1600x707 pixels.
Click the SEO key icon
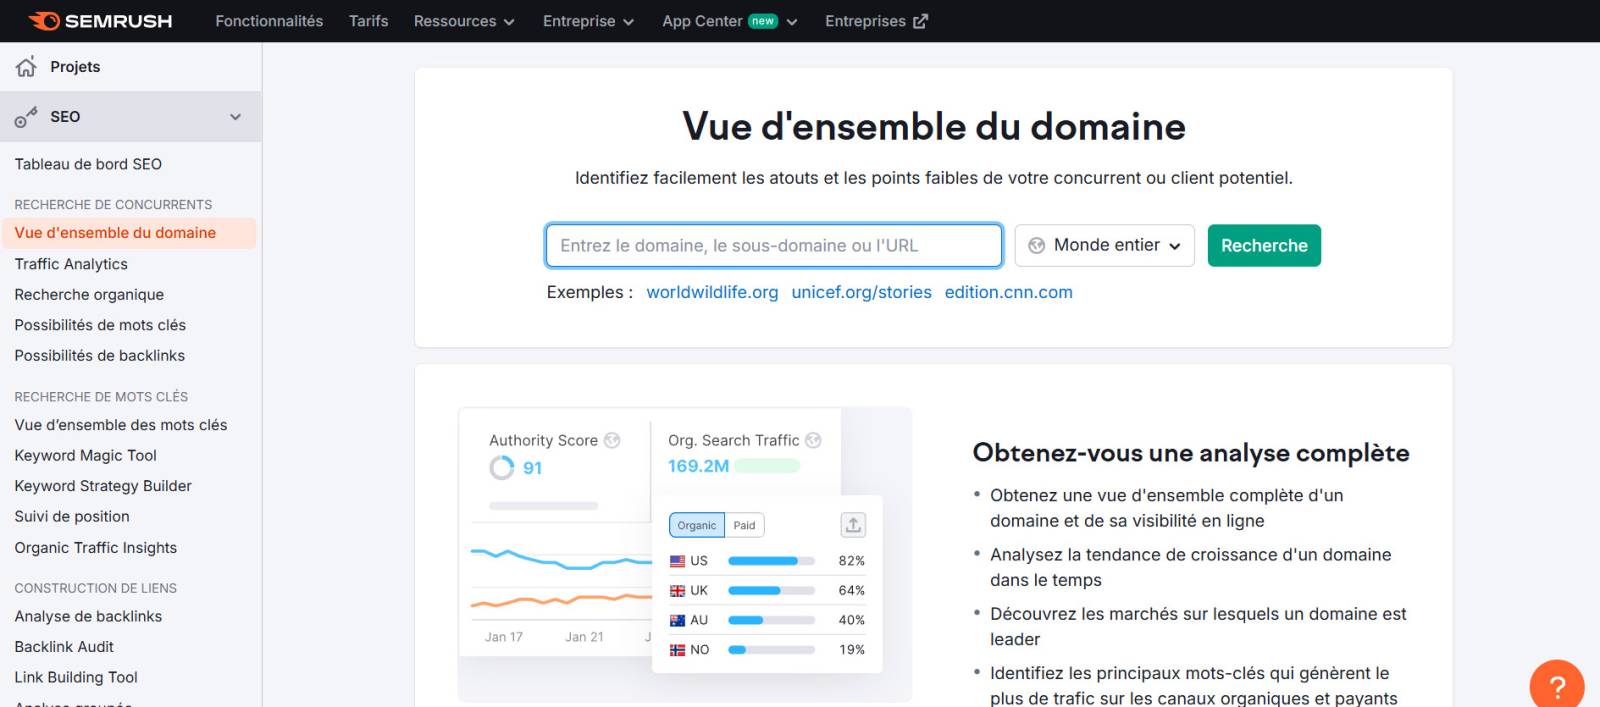tap(26, 117)
